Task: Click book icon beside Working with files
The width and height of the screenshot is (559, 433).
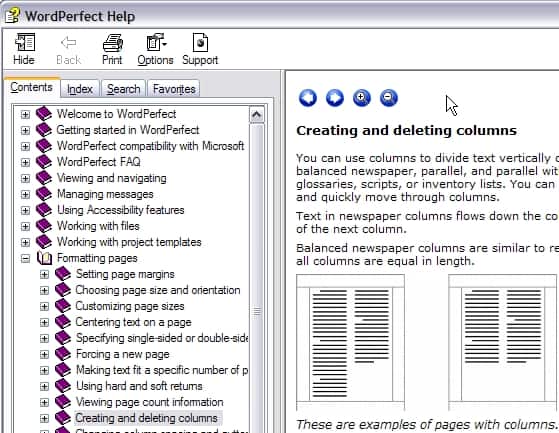Action: click(44, 226)
